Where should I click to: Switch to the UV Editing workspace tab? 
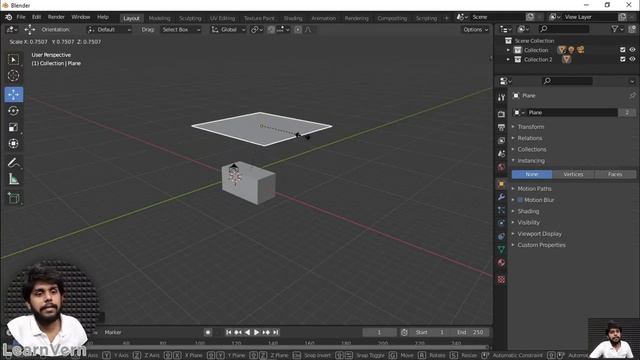tap(222, 18)
